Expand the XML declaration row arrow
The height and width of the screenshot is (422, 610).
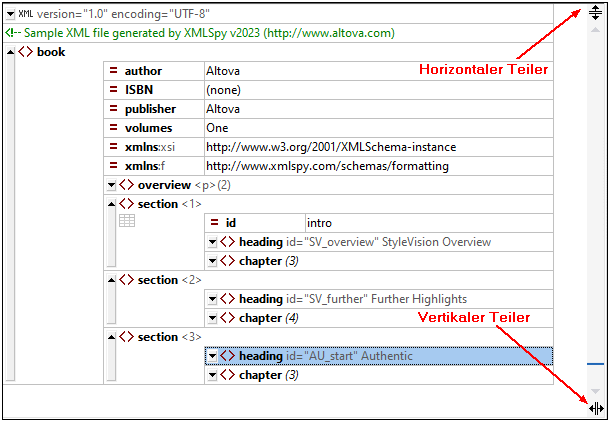[10, 14]
